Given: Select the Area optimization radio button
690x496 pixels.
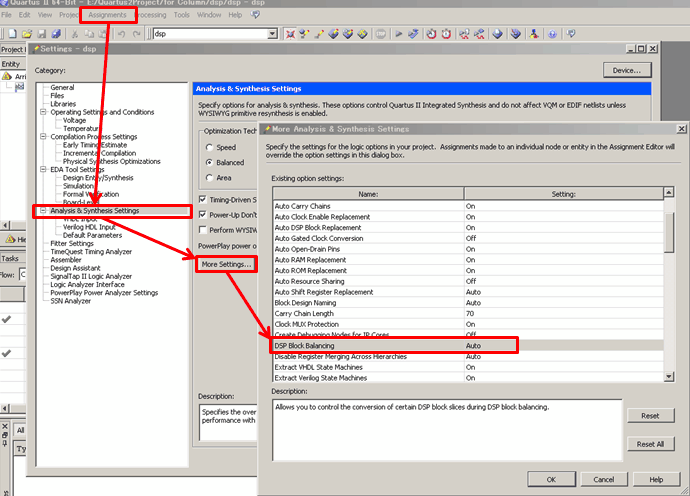Looking at the screenshot, I should (208, 177).
